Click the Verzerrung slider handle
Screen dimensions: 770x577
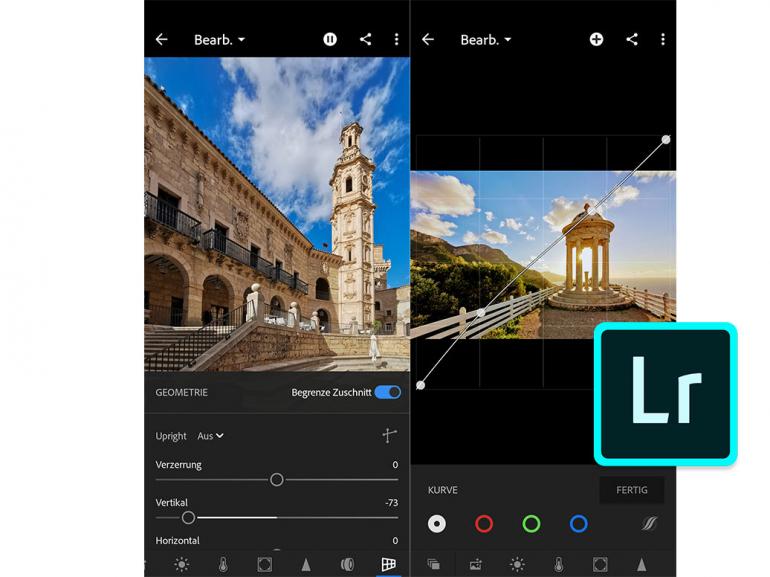(x=276, y=479)
